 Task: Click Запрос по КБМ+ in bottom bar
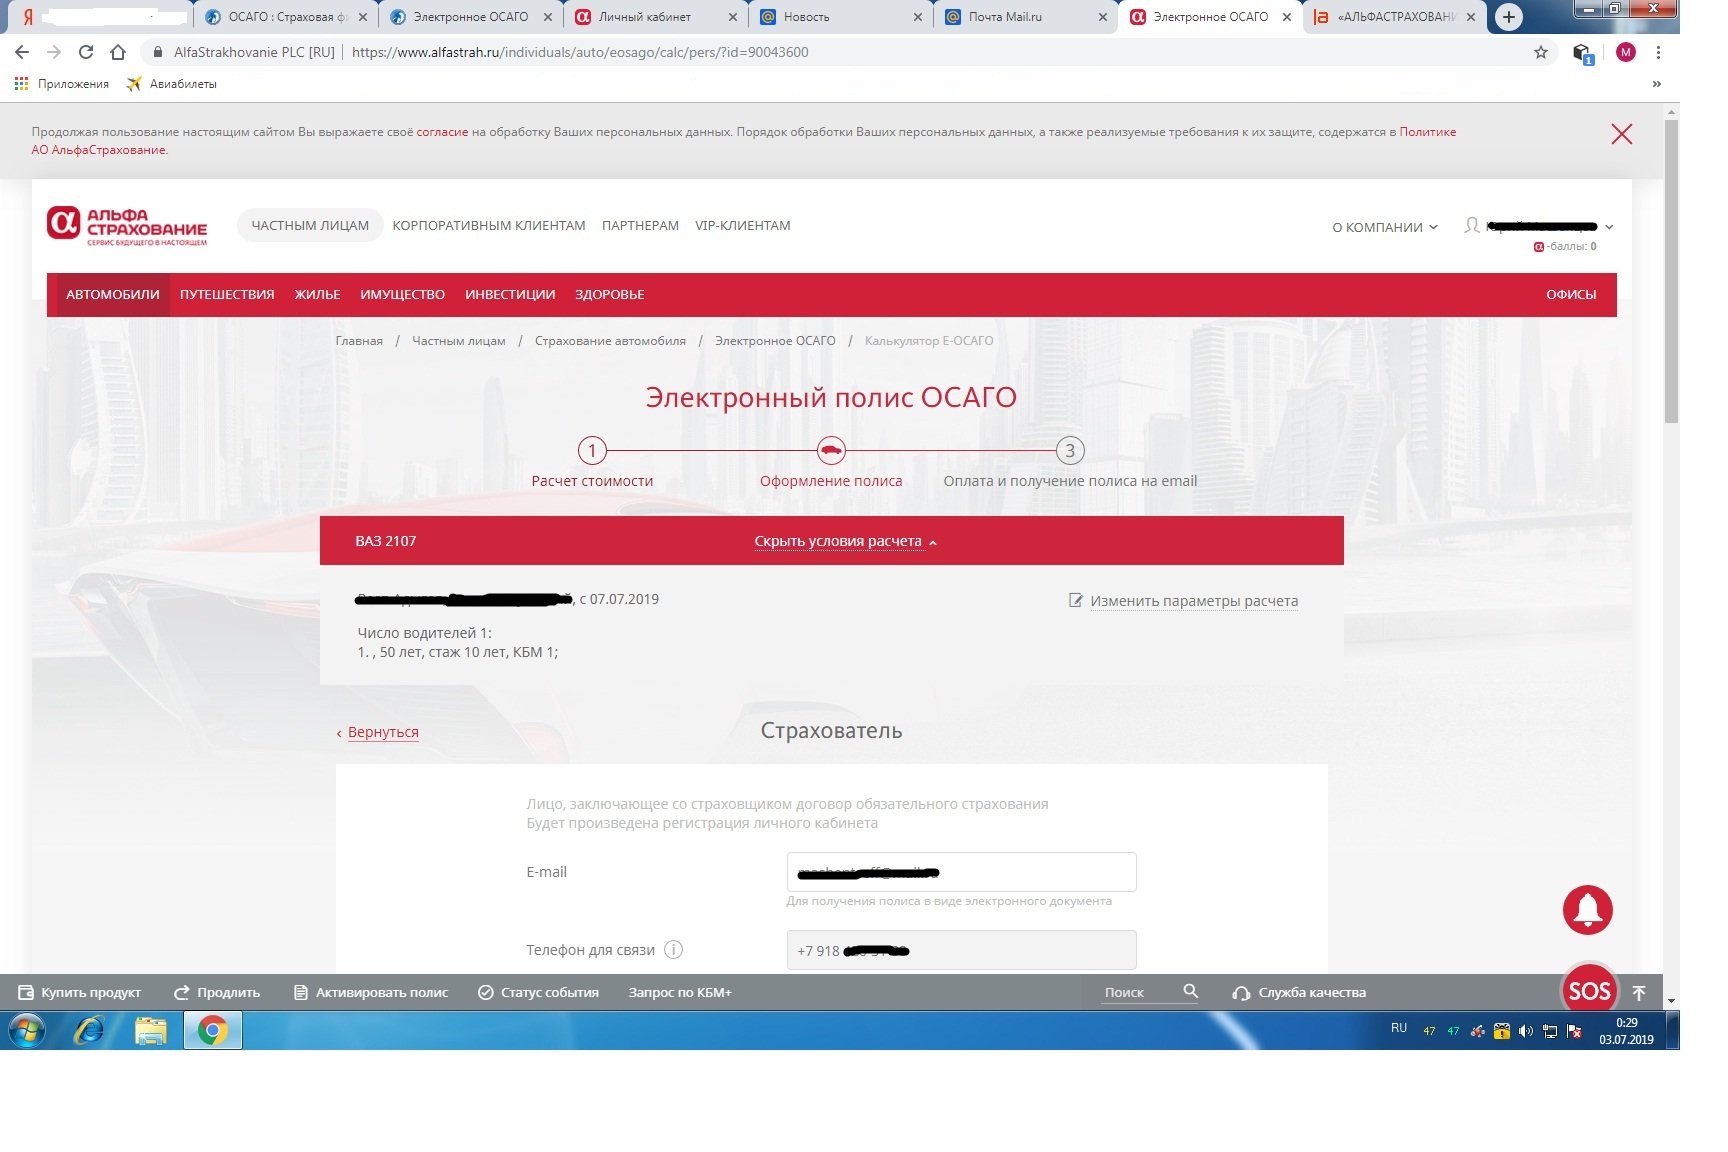[680, 993]
